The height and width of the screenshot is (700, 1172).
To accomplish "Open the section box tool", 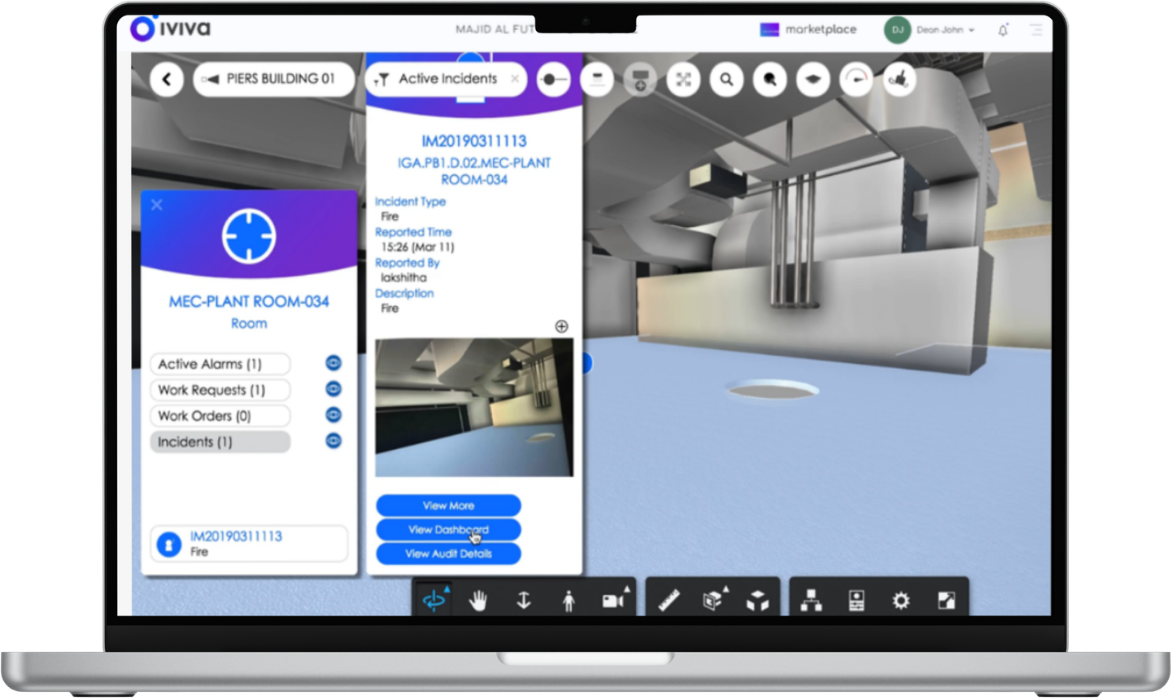I will (x=714, y=601).
